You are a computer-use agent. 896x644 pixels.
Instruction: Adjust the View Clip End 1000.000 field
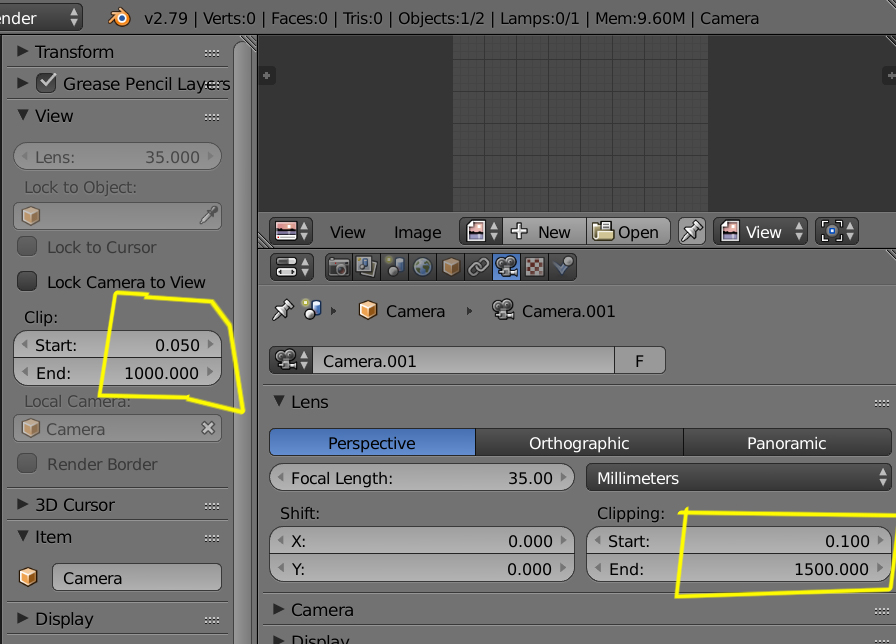pos(117,373)
